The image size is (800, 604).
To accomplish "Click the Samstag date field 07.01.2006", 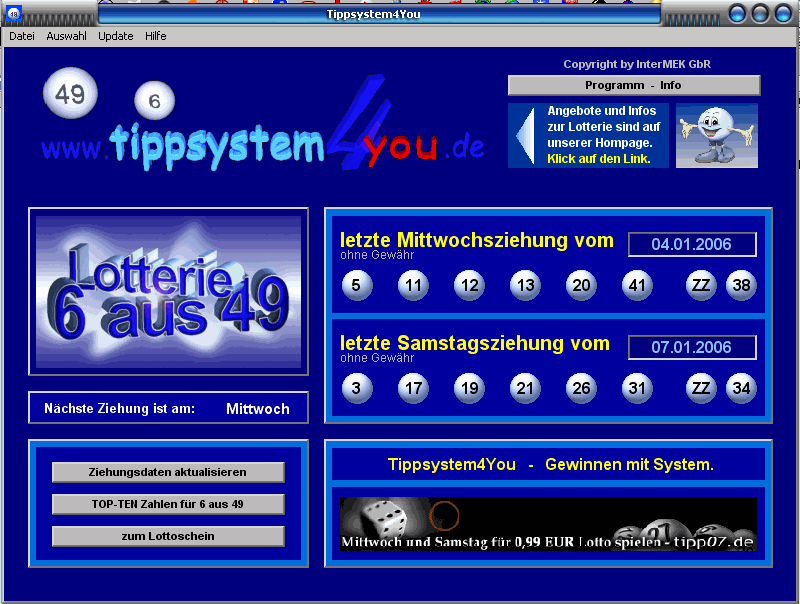I will (692, 347).
